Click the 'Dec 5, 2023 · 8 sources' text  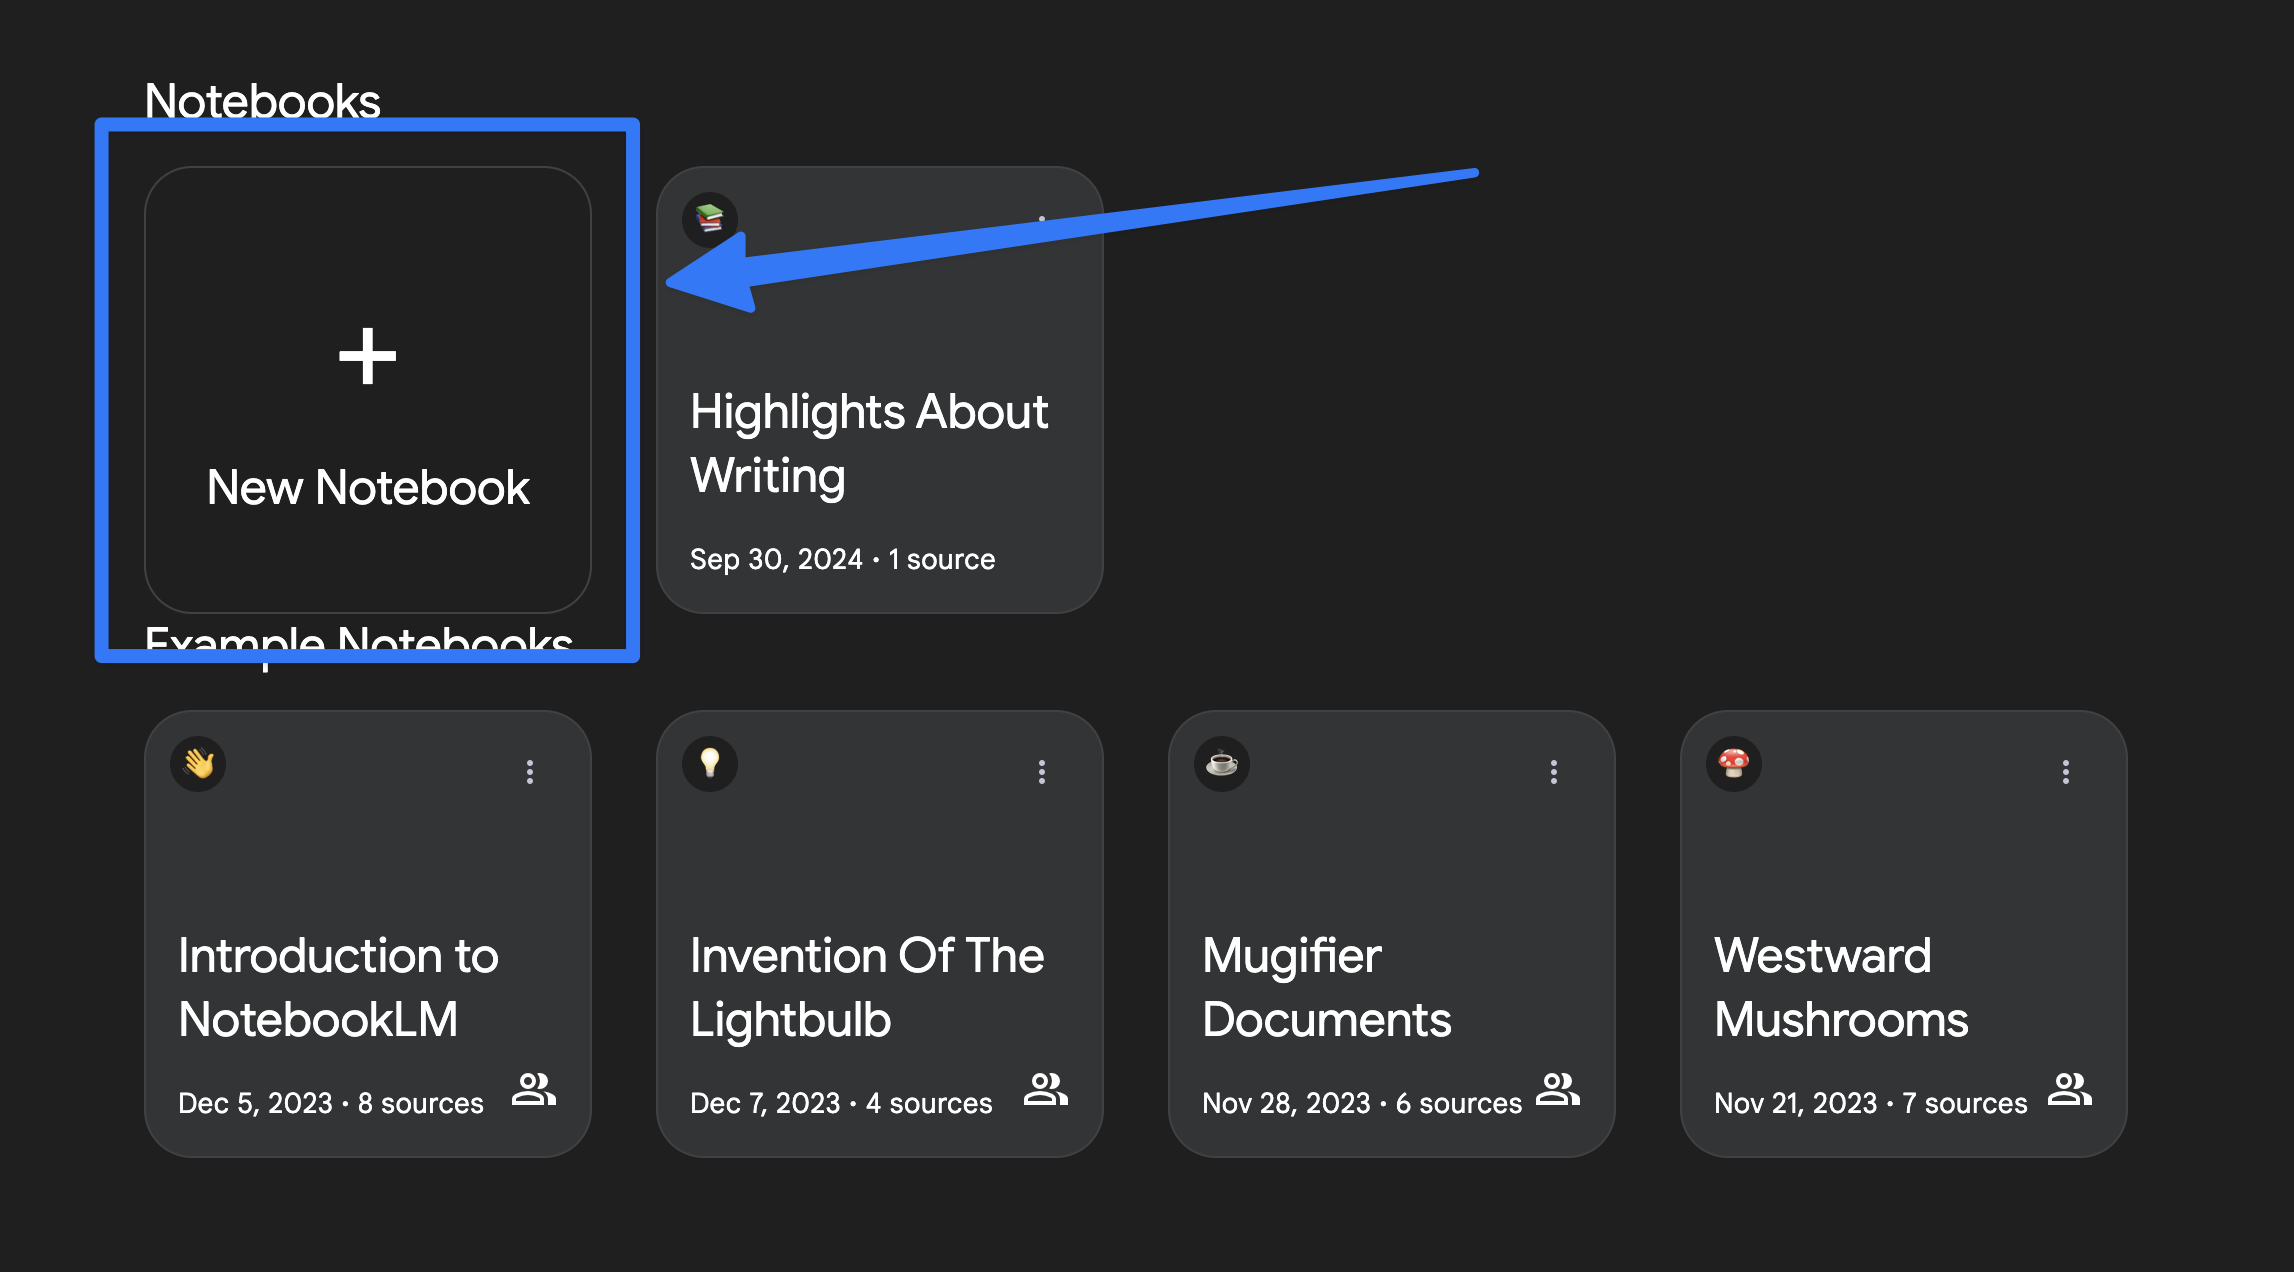(x=331, y=1103)
